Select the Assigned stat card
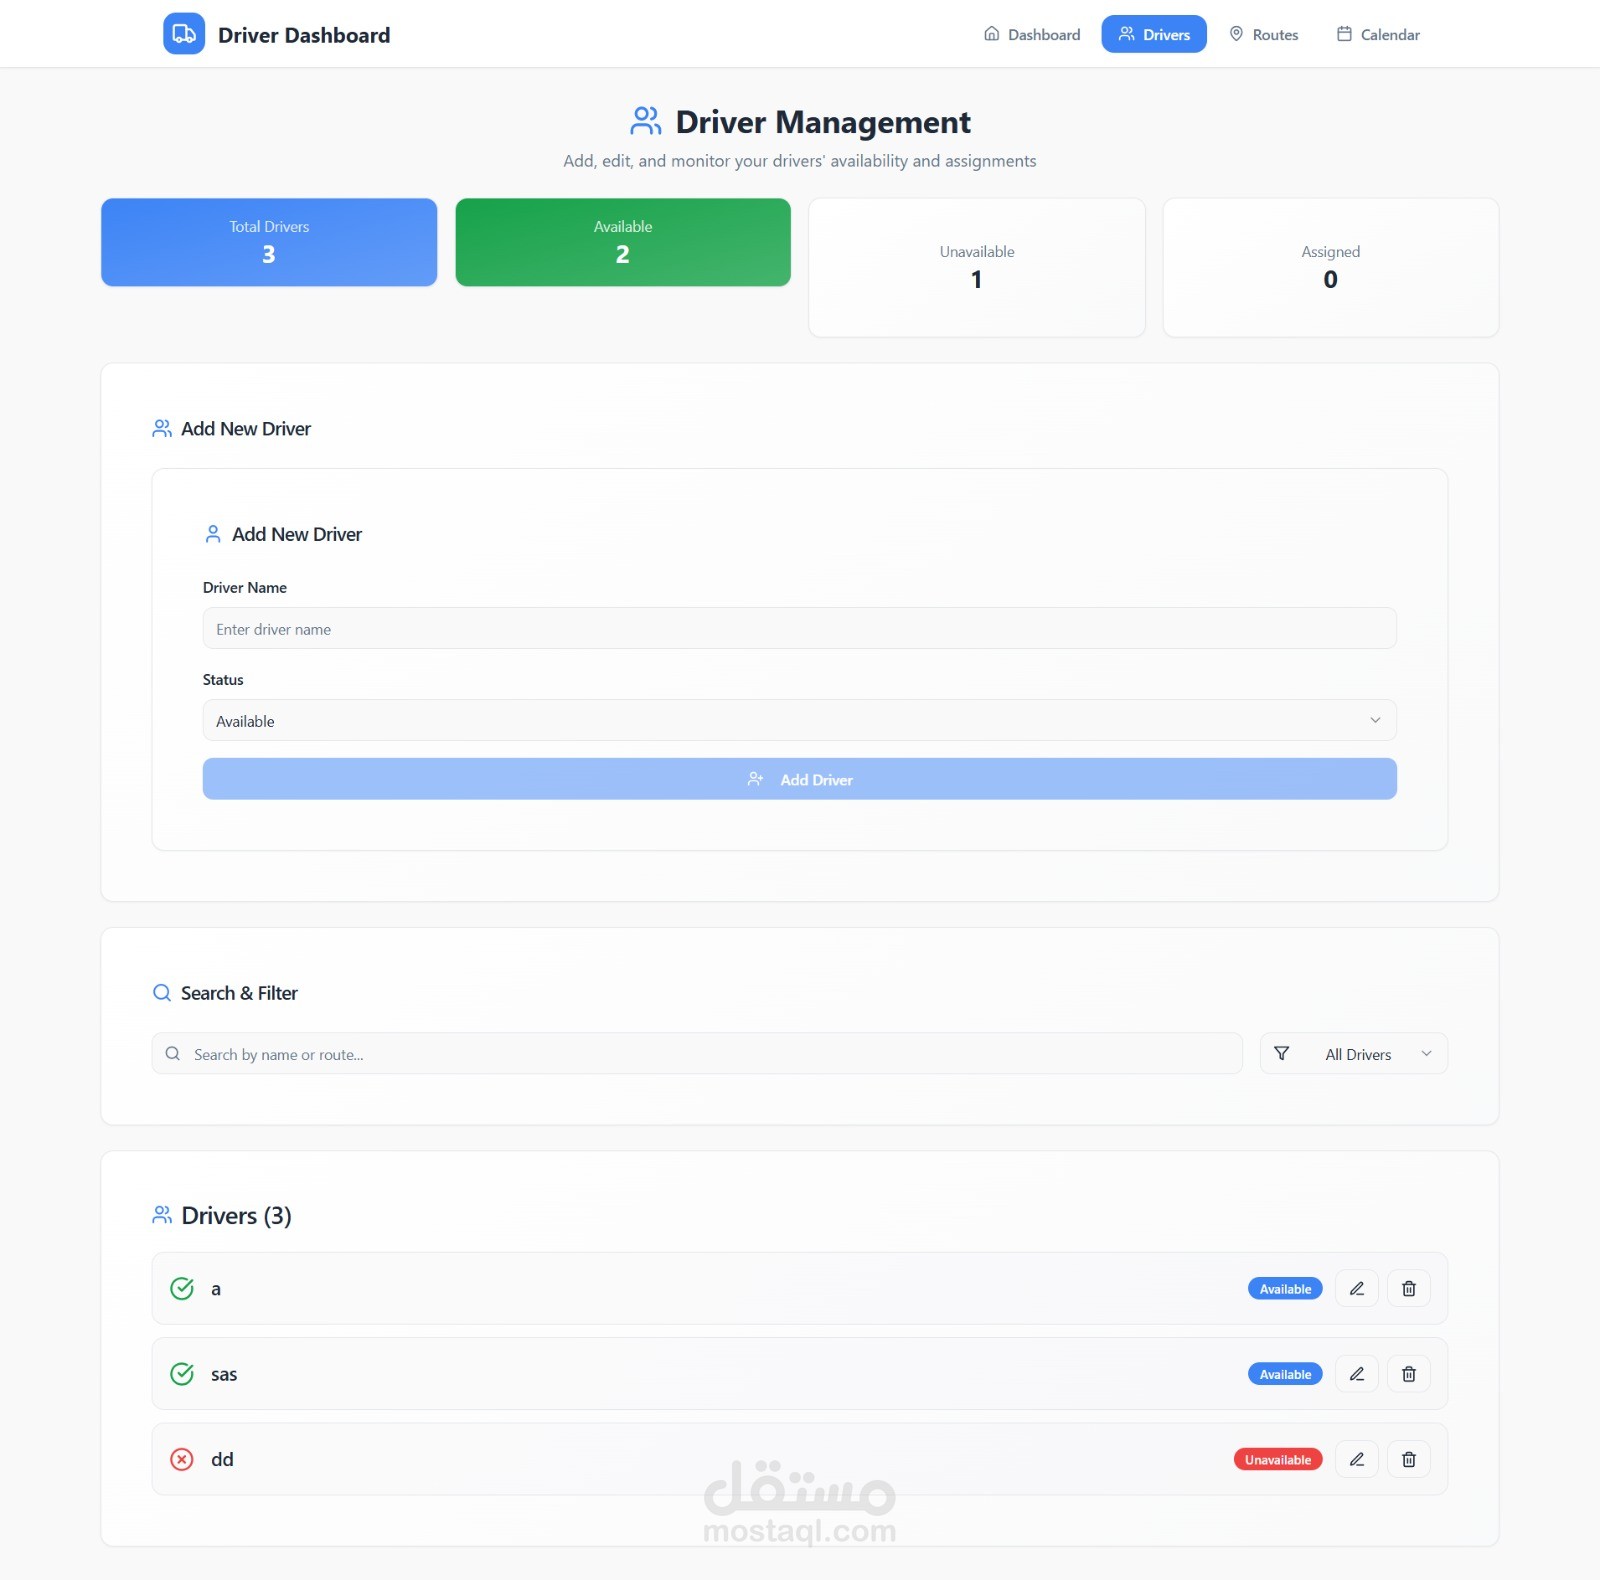The height and width of the screenshot is (1580, 1600). click(x=1331, y=267)
